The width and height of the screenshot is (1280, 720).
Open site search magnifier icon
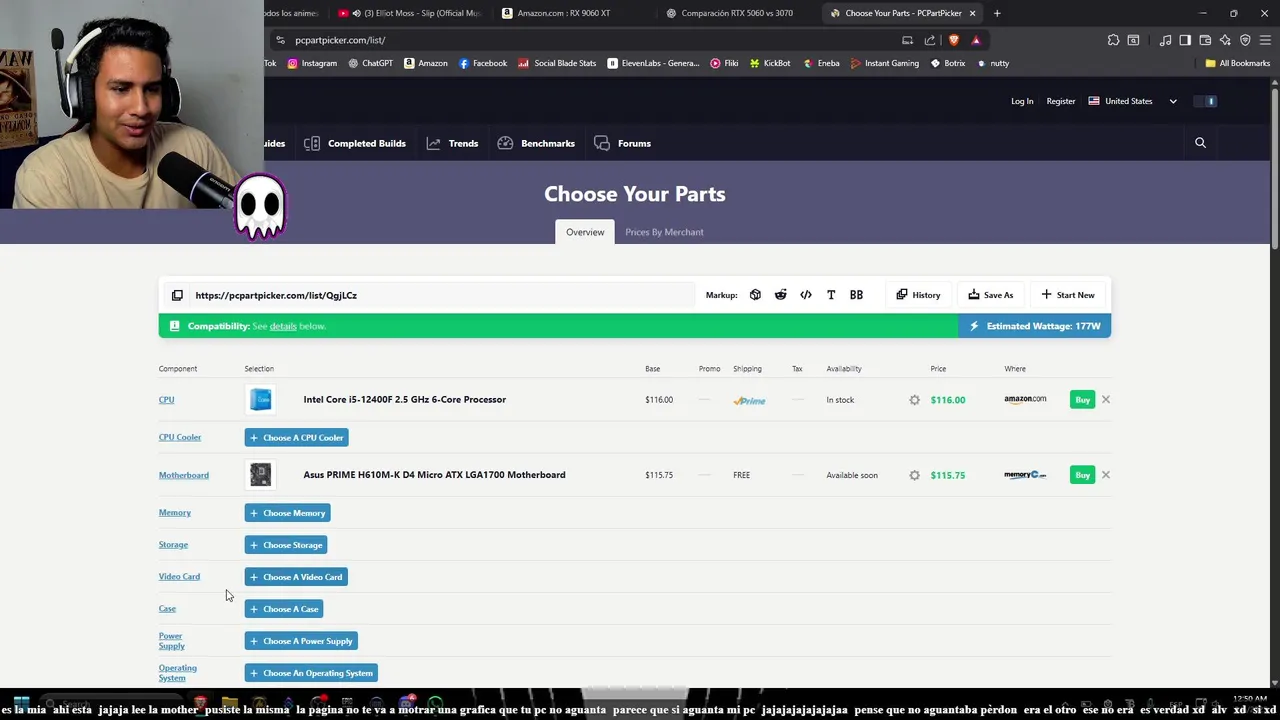[1200, 143]
